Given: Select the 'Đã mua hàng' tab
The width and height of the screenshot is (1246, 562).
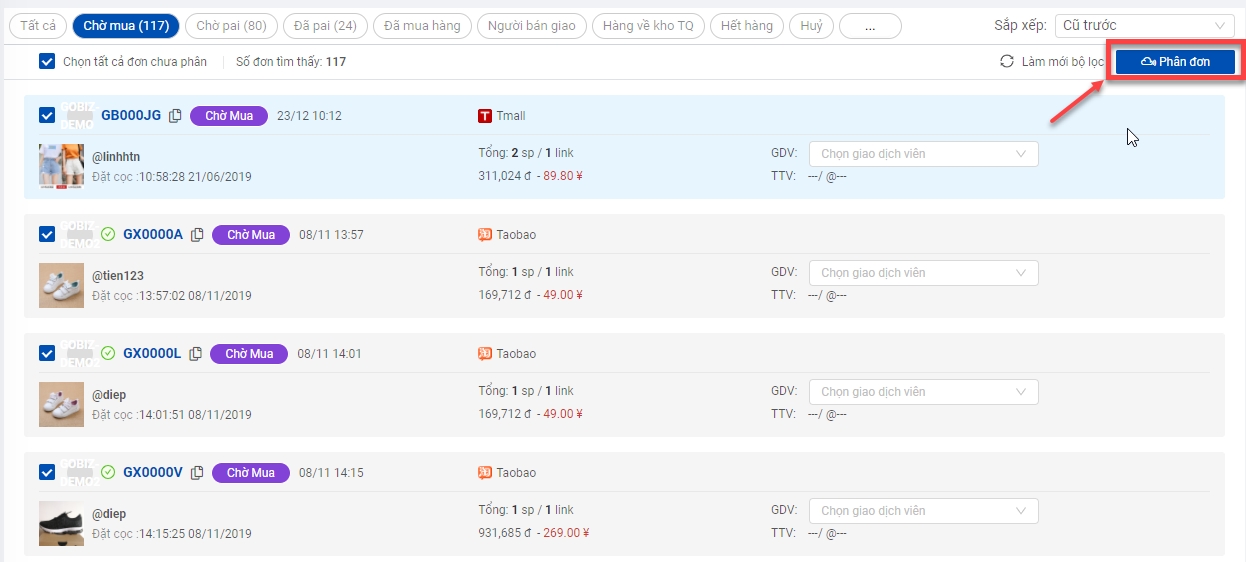Looking at the screenshot, I should click(x=420, y=26).
